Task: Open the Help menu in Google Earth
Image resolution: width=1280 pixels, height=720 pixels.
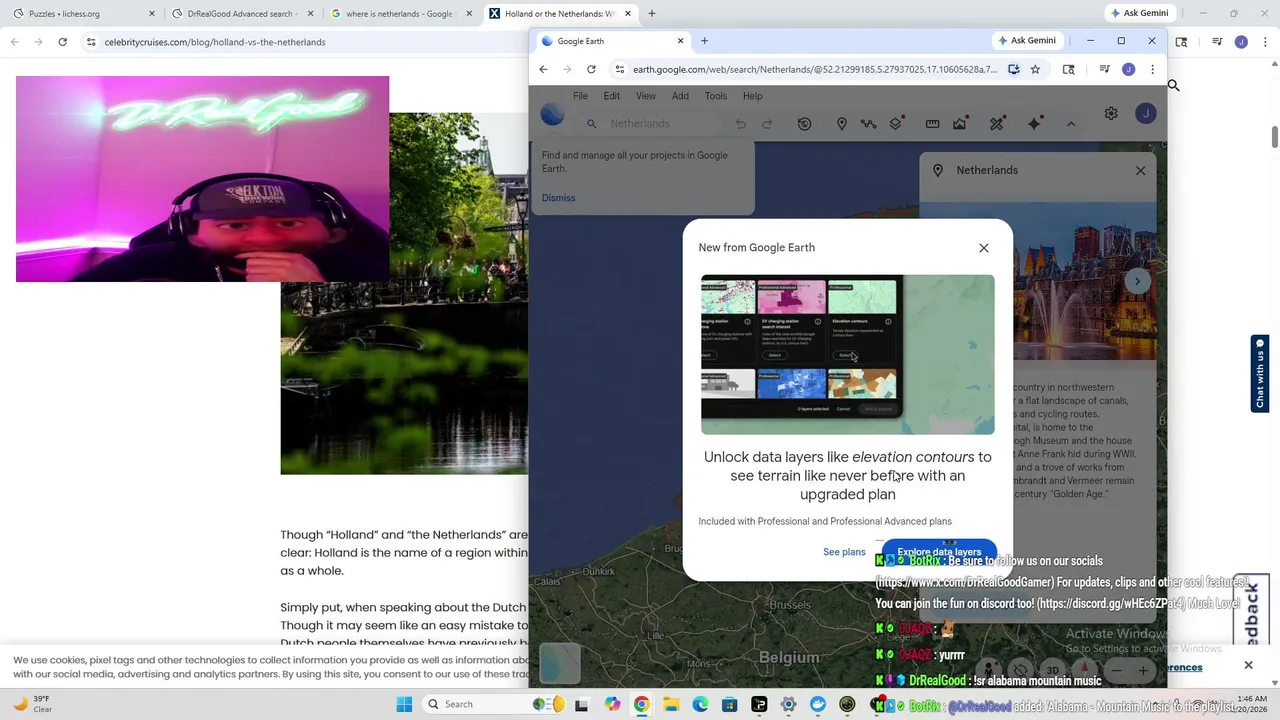Action: [x=752, y=96]
